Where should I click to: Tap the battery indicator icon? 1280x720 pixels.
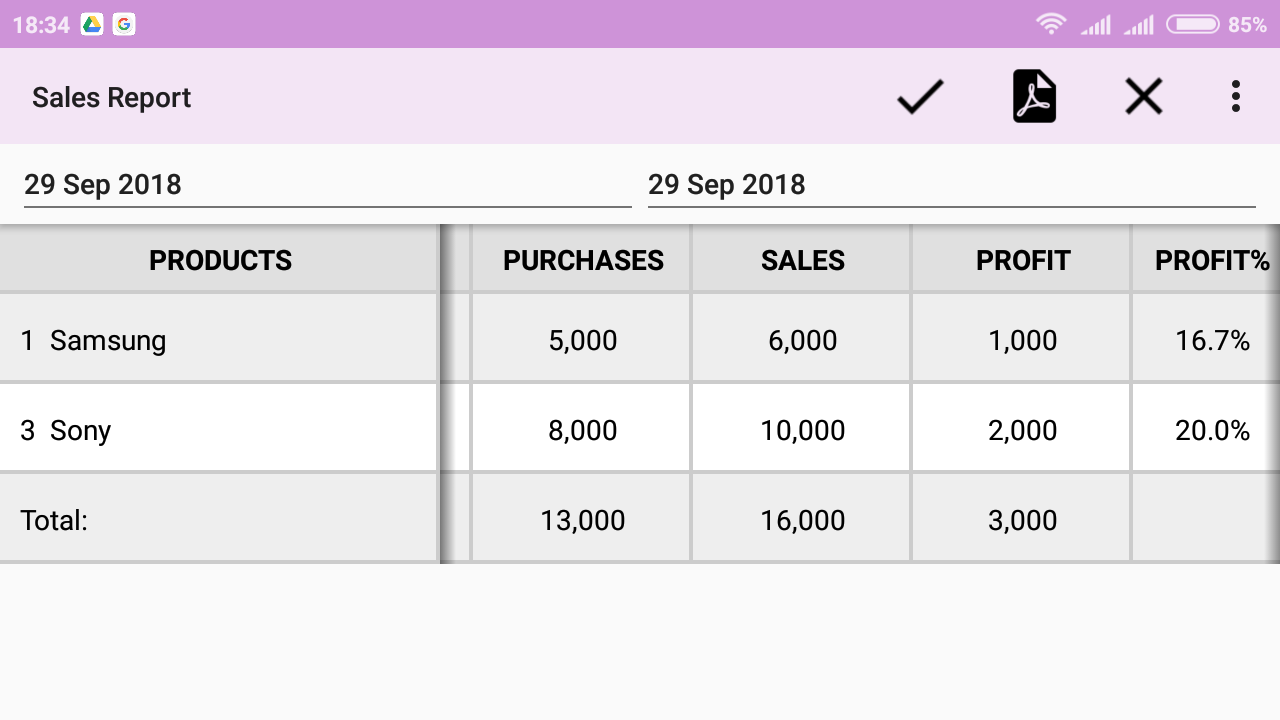click(1192, 25)
